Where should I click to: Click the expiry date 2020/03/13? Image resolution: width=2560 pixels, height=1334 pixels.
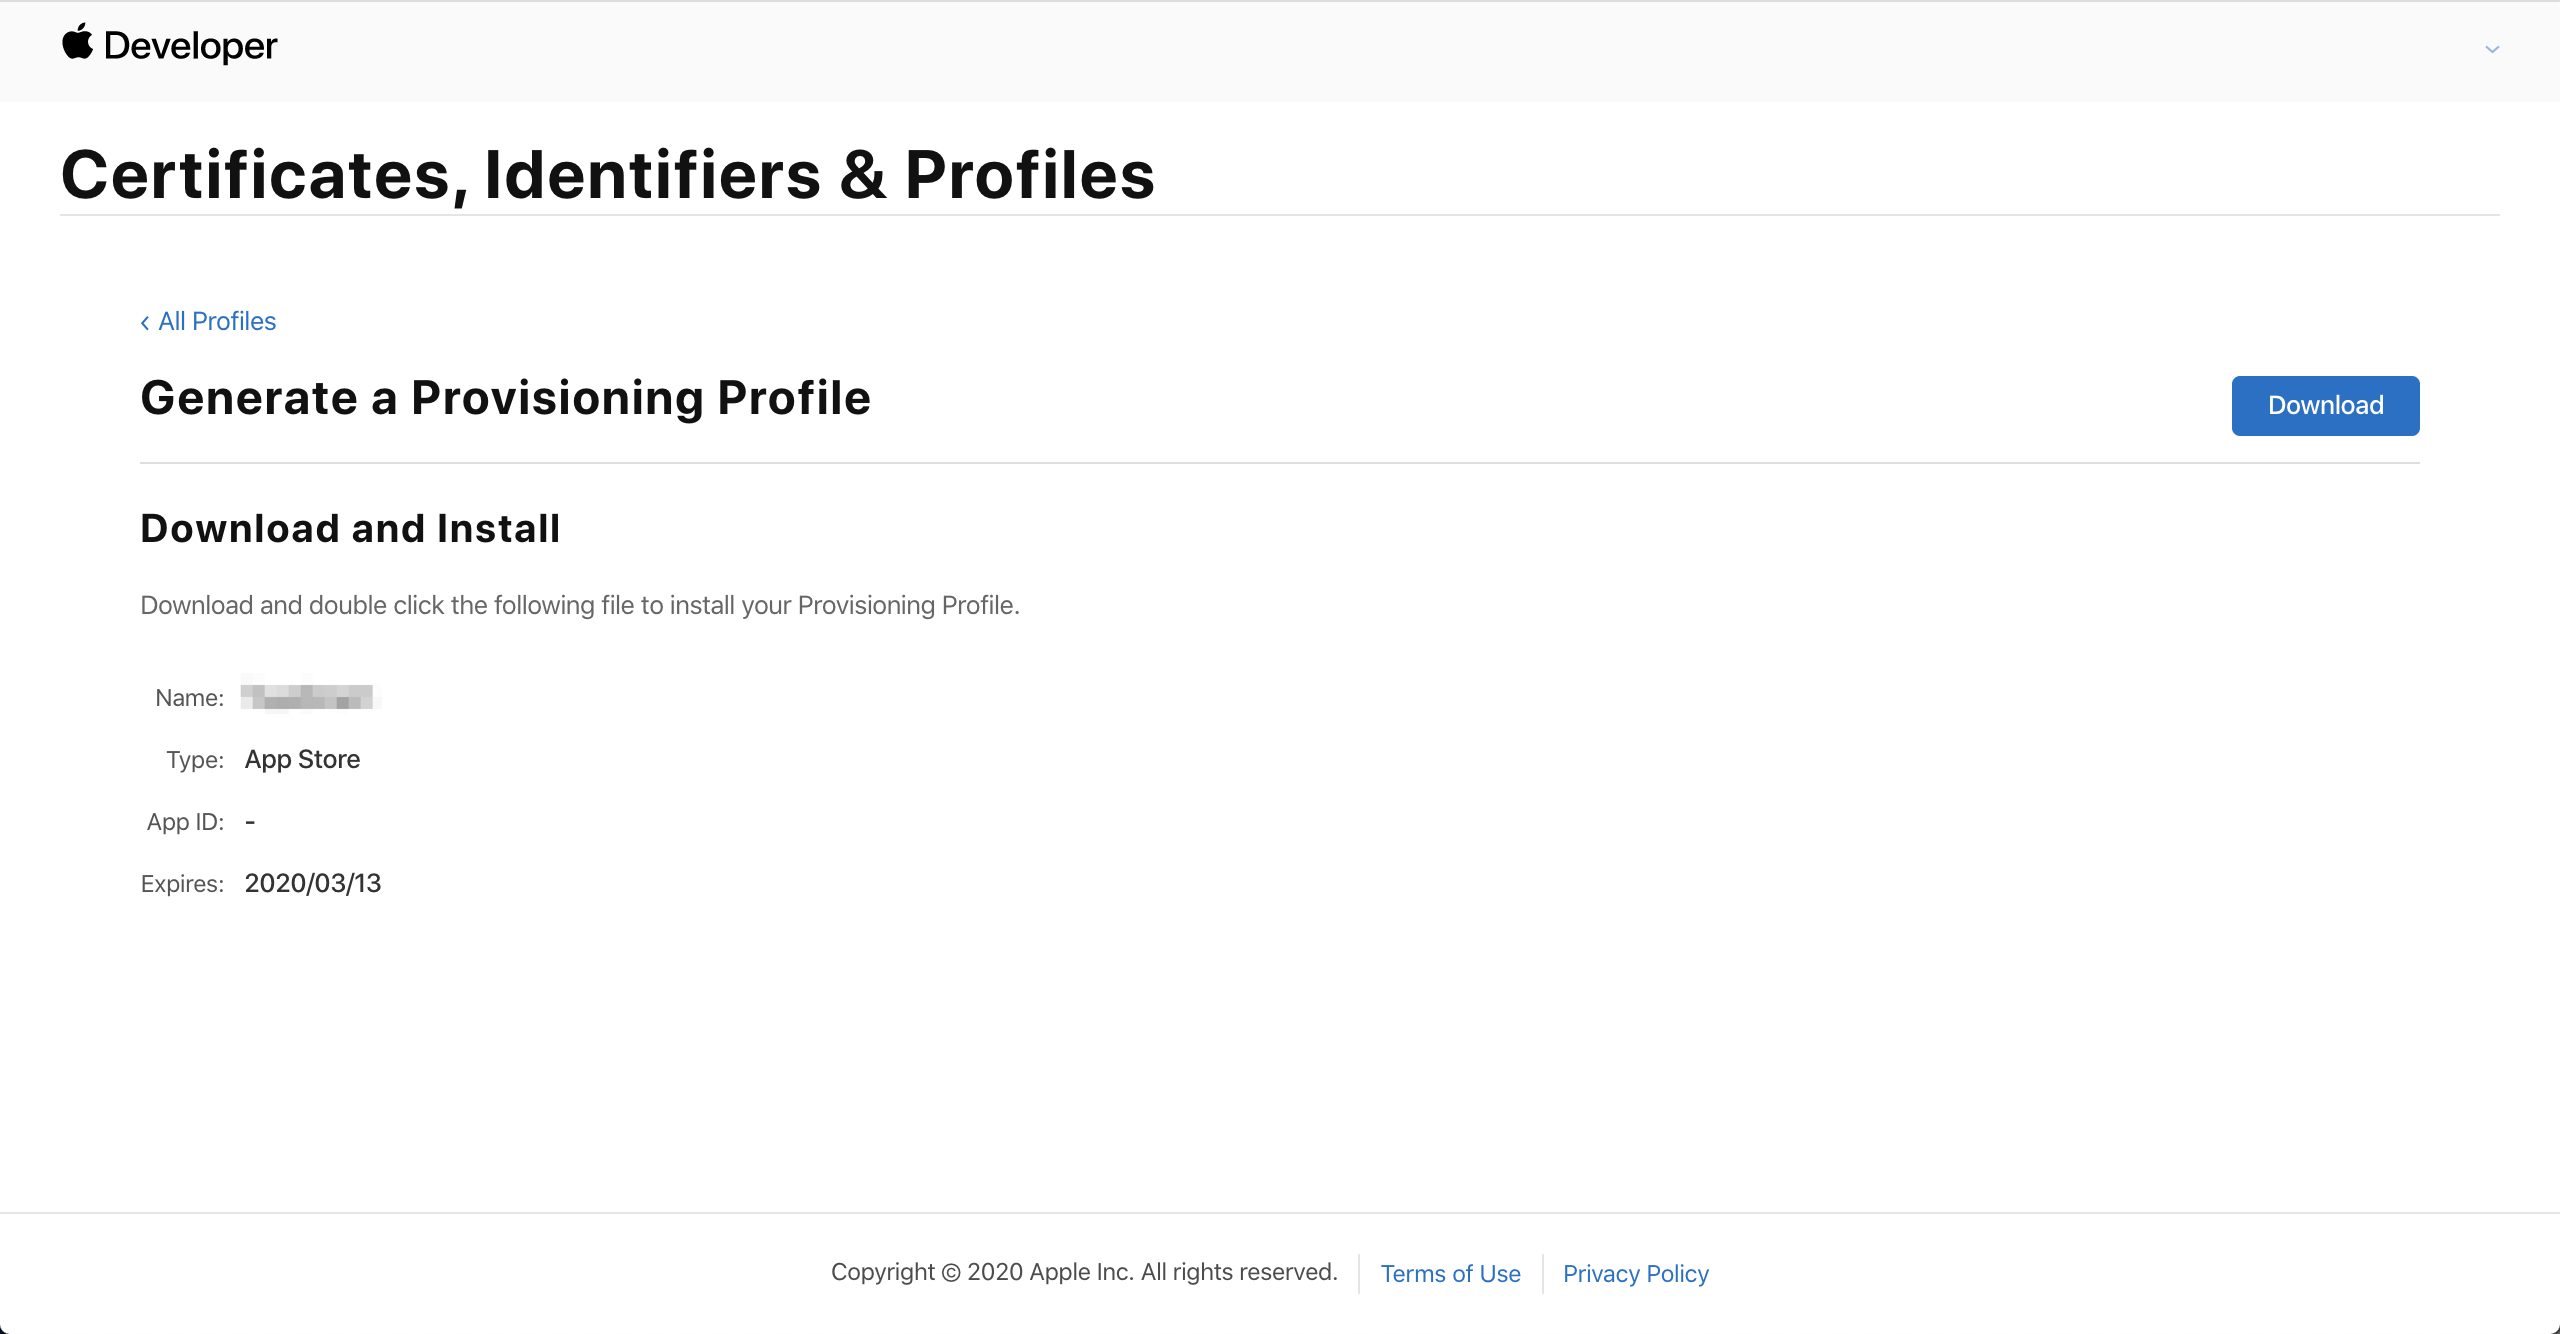click(x=313, y=883)
